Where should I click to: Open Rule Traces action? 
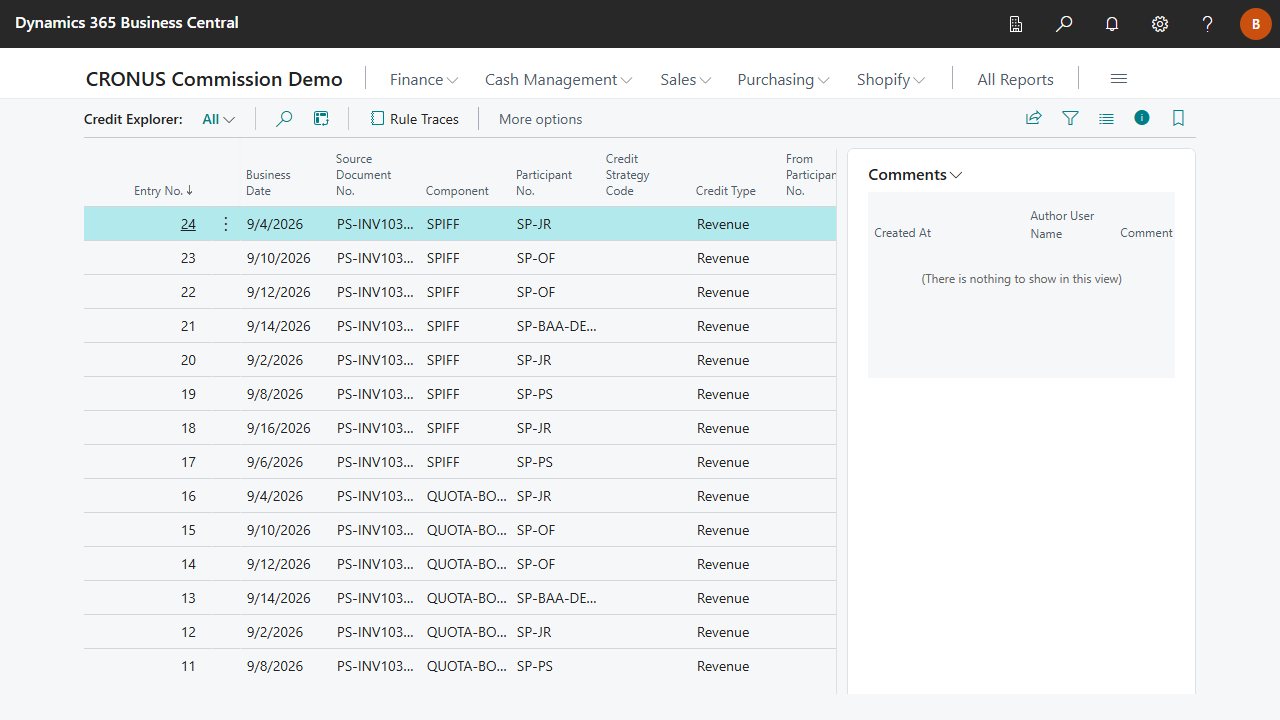pyautogui.click(x=414, y=119)
